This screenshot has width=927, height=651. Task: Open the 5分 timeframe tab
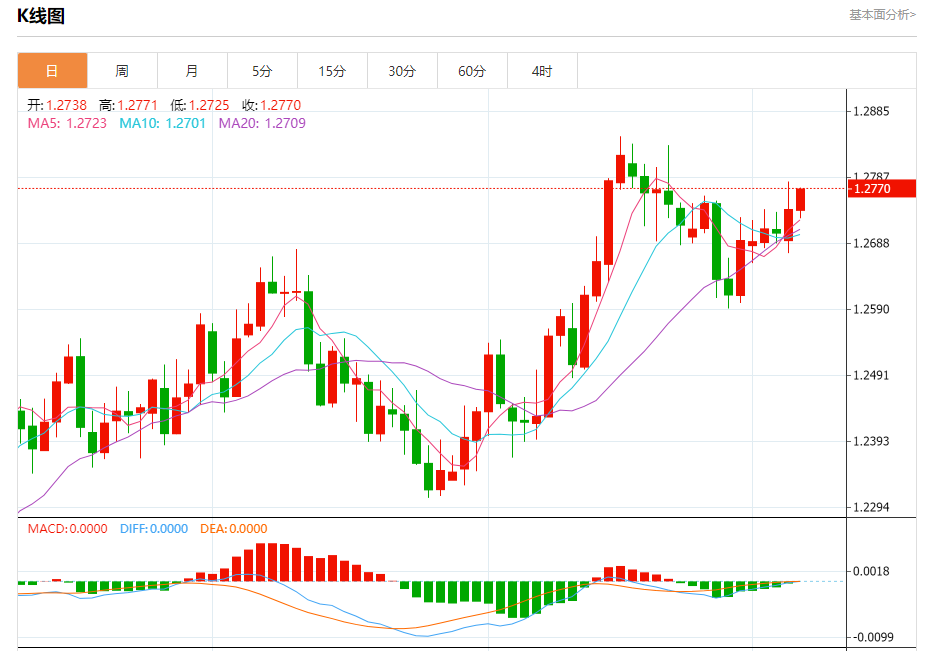(x=262, y=71)
